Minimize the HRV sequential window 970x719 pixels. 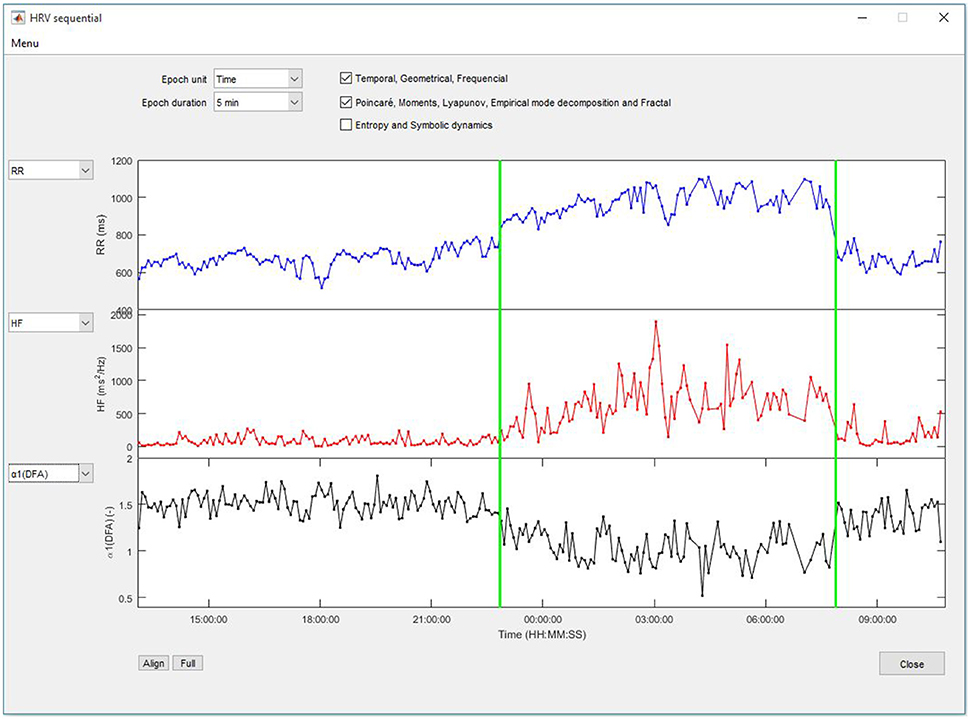(862, 18)
